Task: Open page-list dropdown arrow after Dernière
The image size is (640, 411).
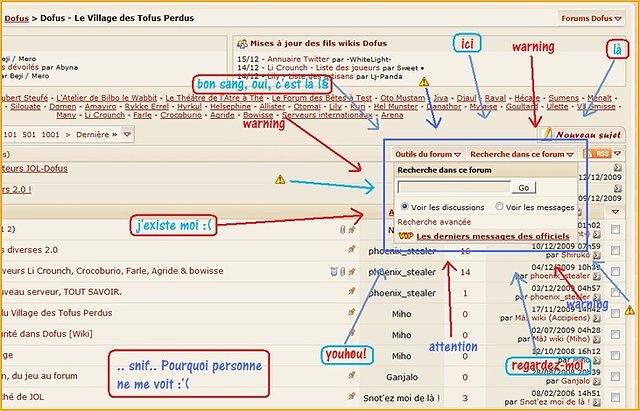Action: coord(127,133)
